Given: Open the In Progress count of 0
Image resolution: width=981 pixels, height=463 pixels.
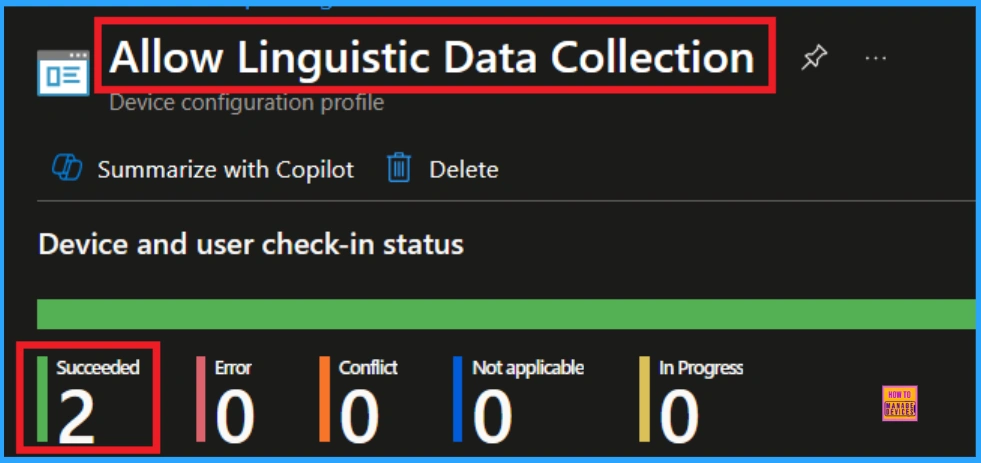Looking at the screenshot, I should click(679, 415).
